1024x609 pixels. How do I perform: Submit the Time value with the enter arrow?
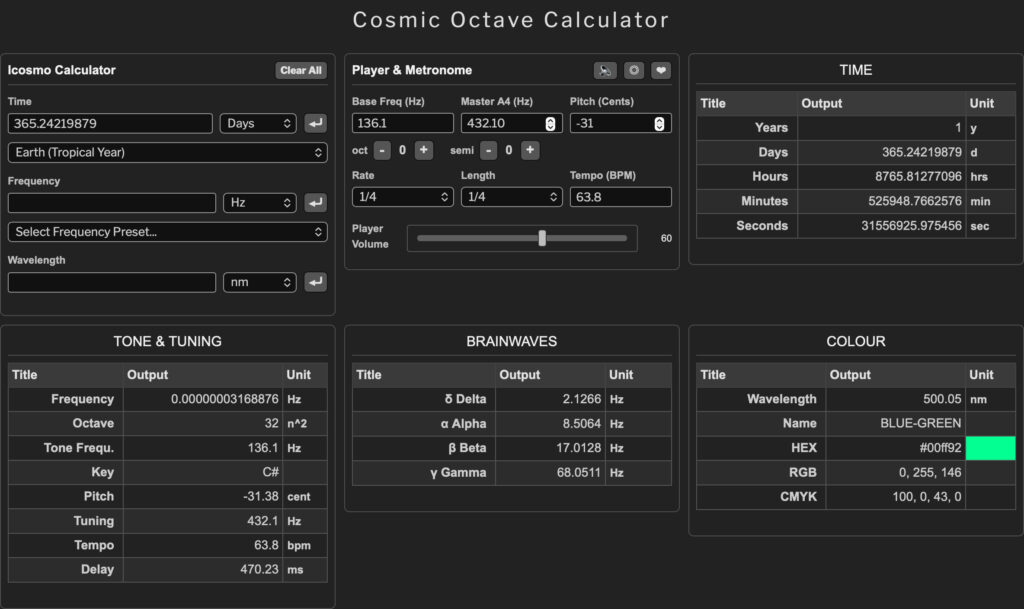pyautogui.click(x=315, y=123)
